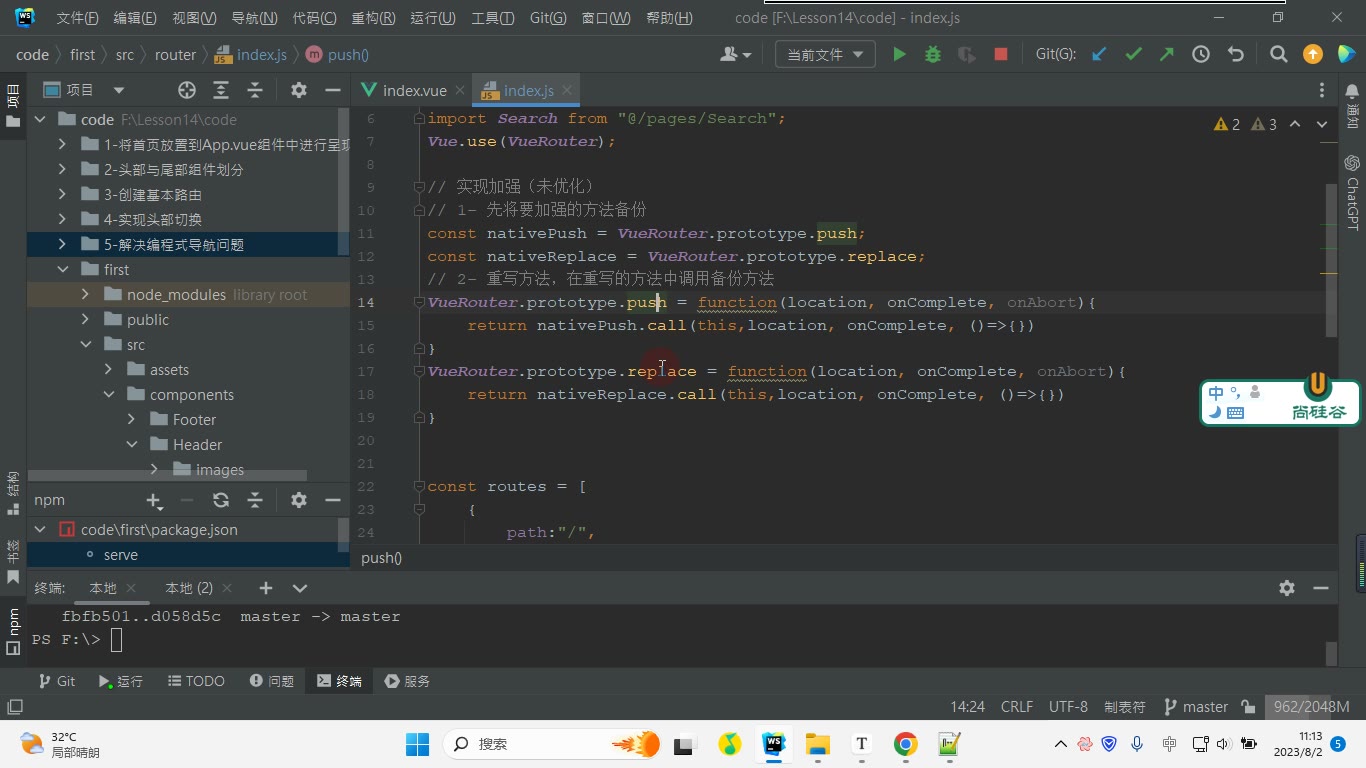Open the TODO tool window button
1366x768 pixels.
196,681
